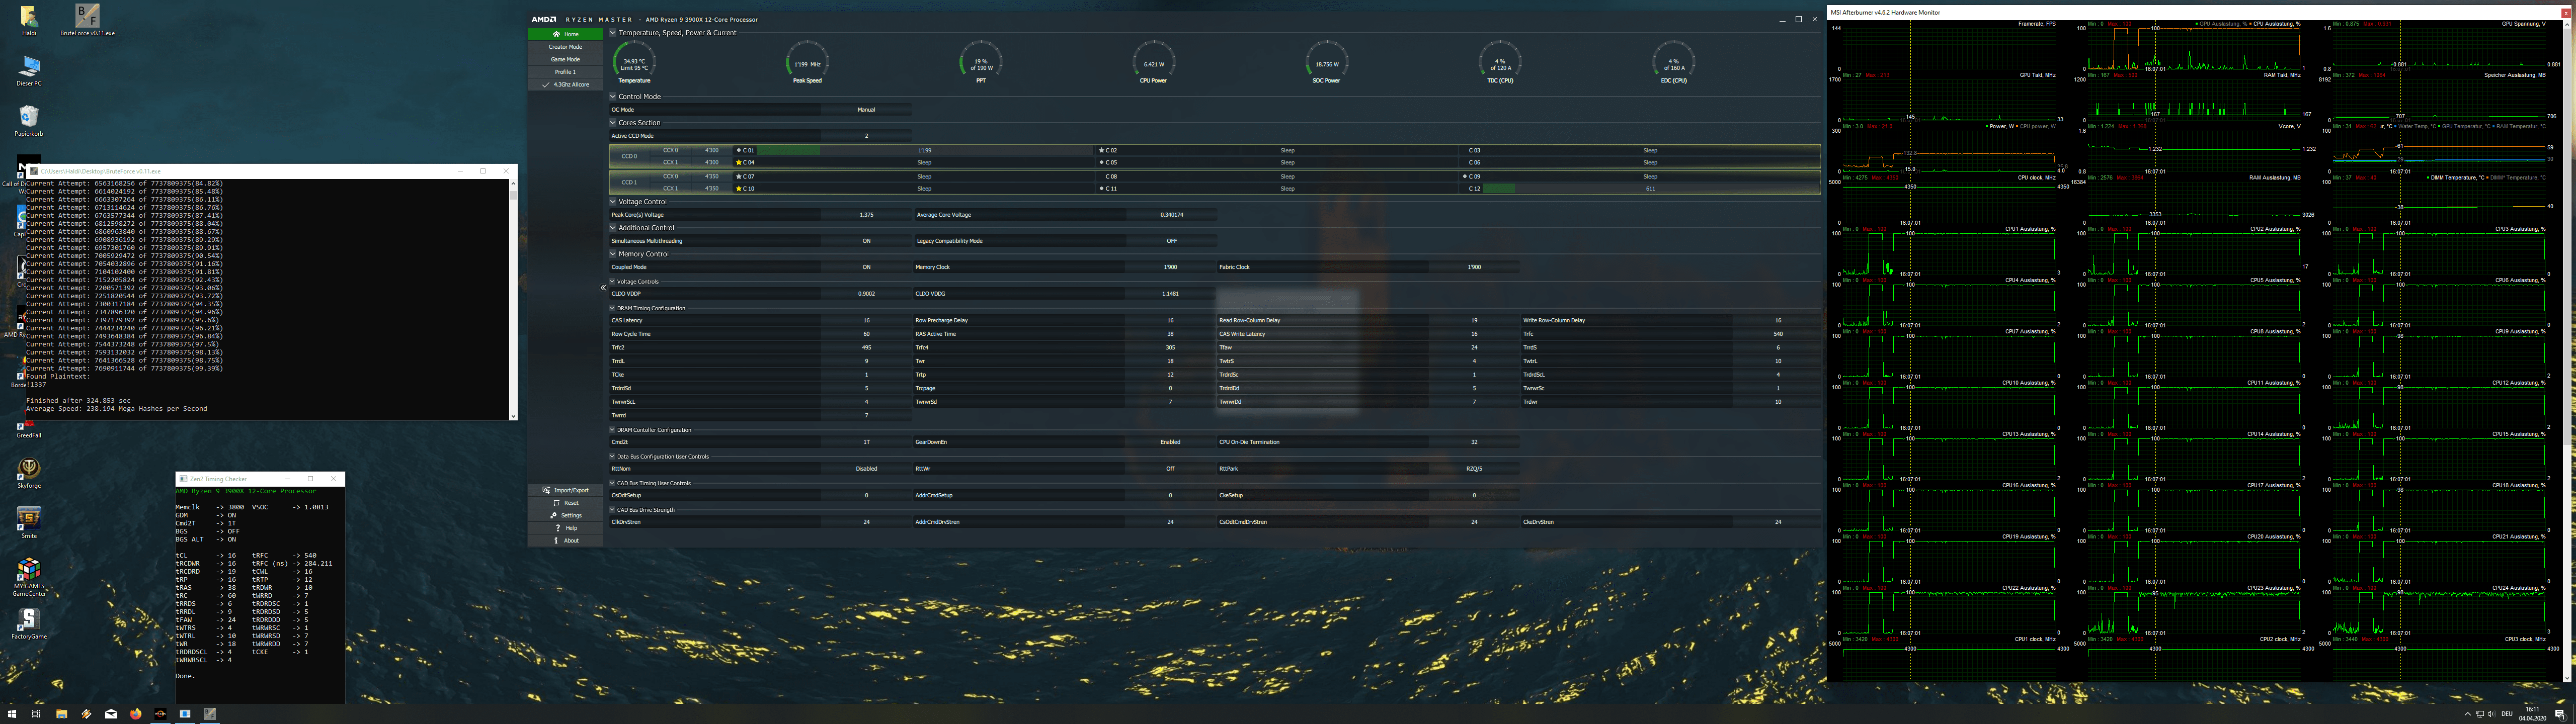2576x724 pixels.
Task: Select the Dieser PC desktop icon
Action: (x=29, y=71)
